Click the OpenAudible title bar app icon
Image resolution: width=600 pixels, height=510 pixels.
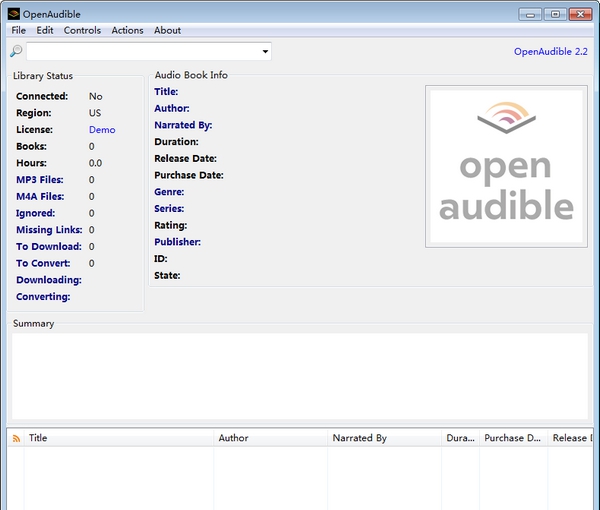[13, 14]
